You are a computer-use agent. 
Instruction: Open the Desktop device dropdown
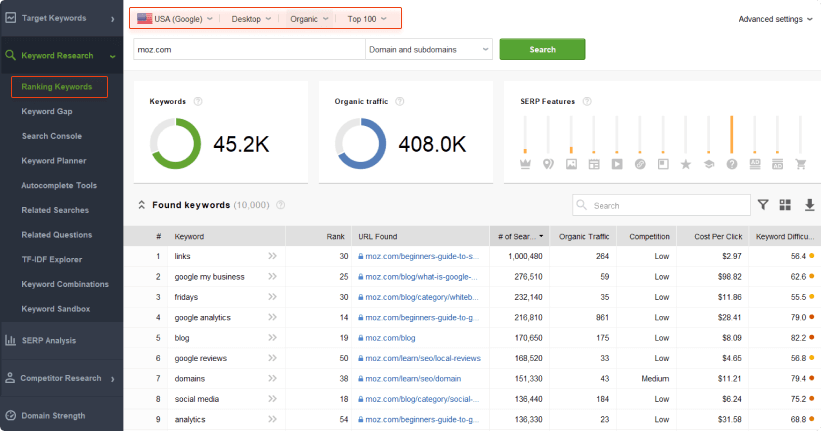coord(251,19)
